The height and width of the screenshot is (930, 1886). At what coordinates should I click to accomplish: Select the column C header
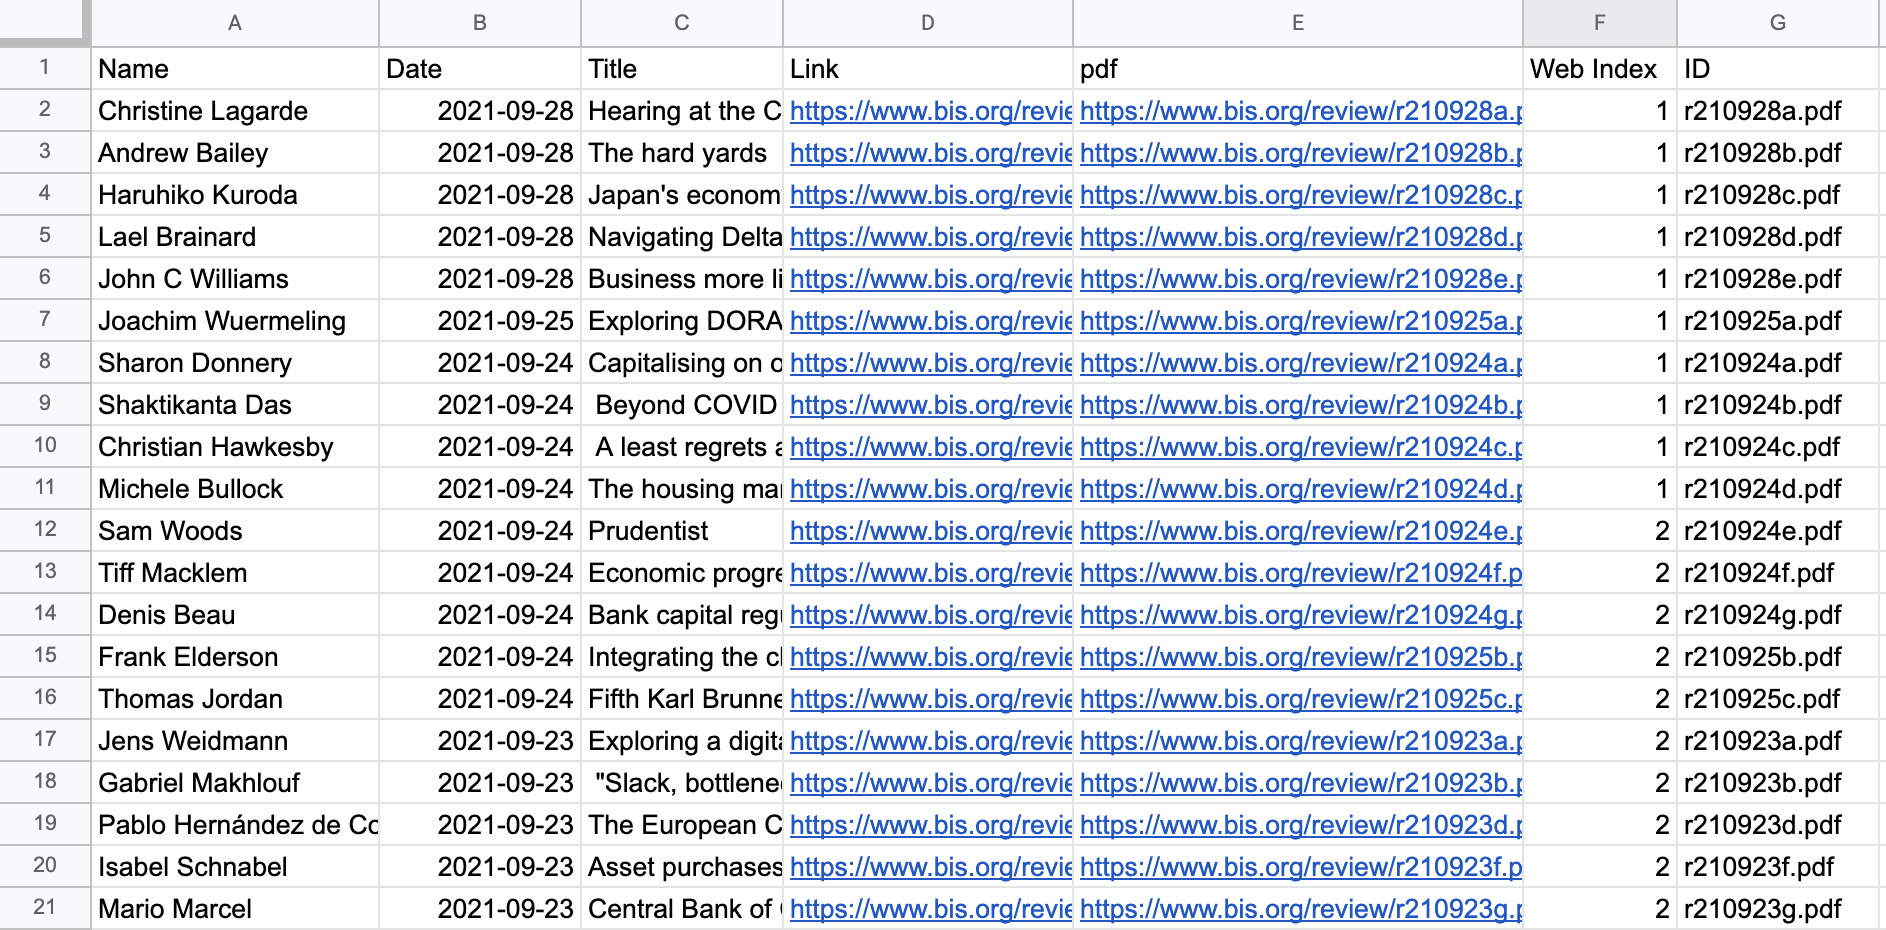pyautogui.click(x=681, y=23)
